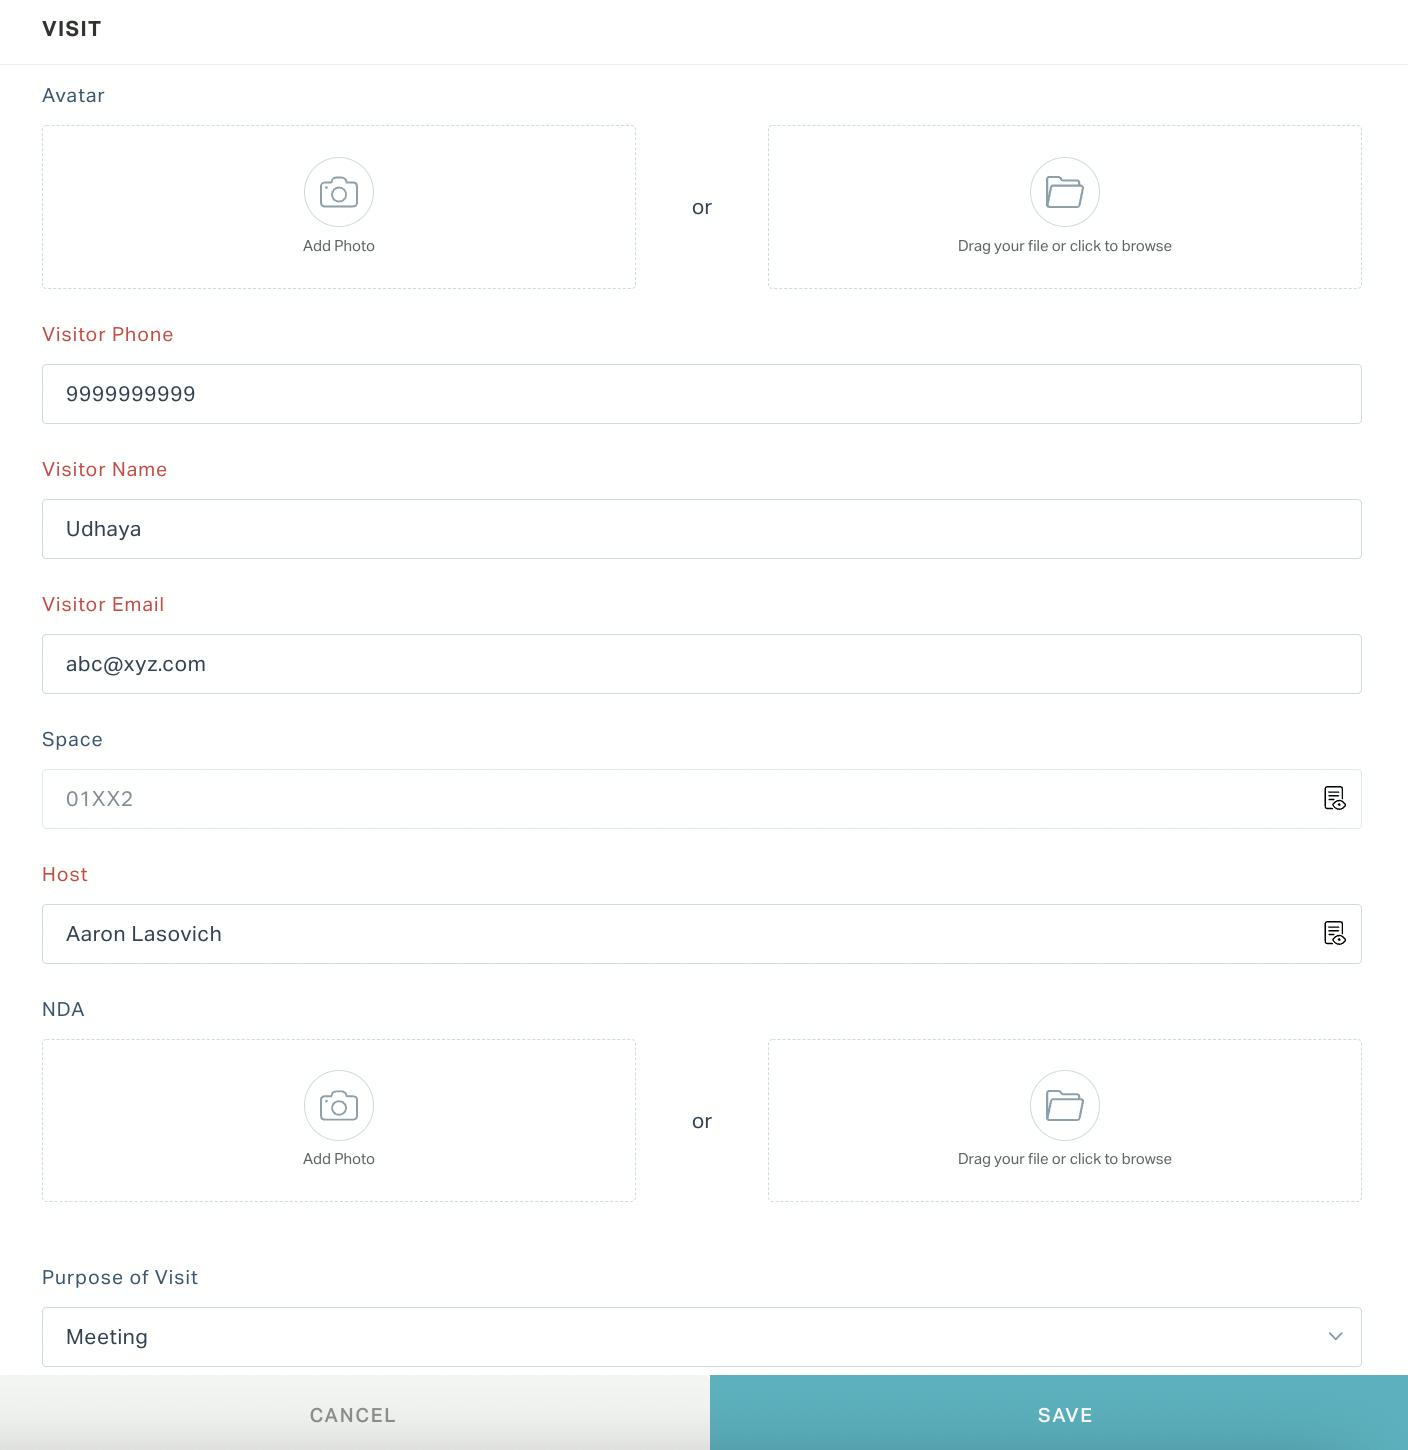
Task: Click the CANCEL button
Action: click(353, 1415)
